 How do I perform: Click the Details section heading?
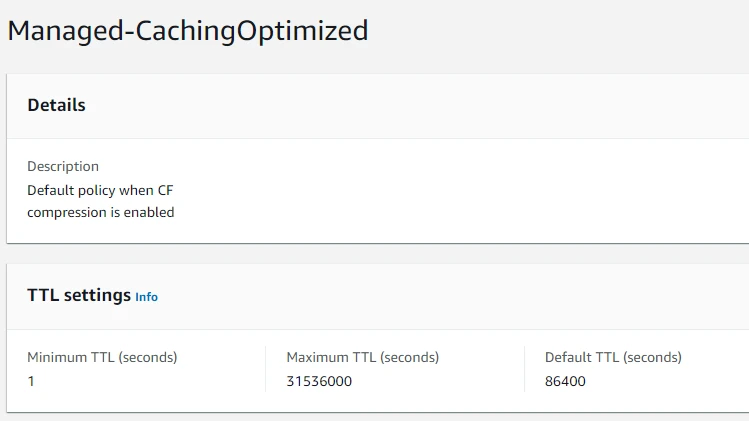(56, 105)
